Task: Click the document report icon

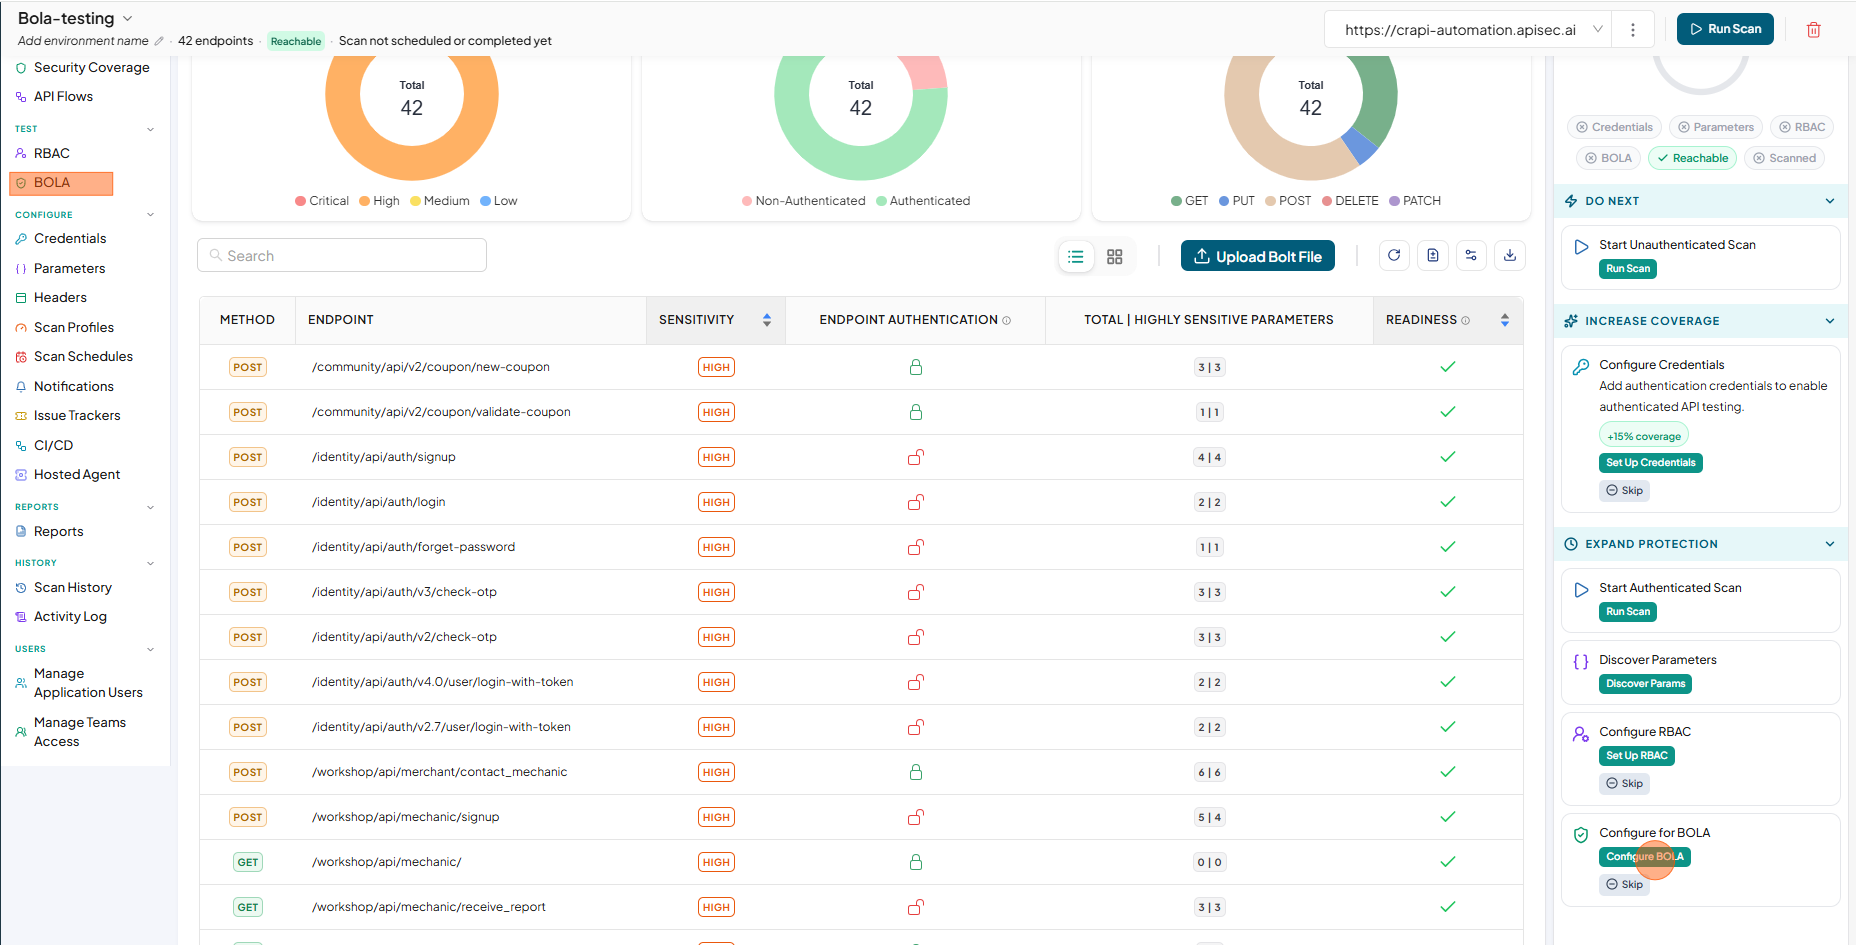Action: coord(1433,256)
